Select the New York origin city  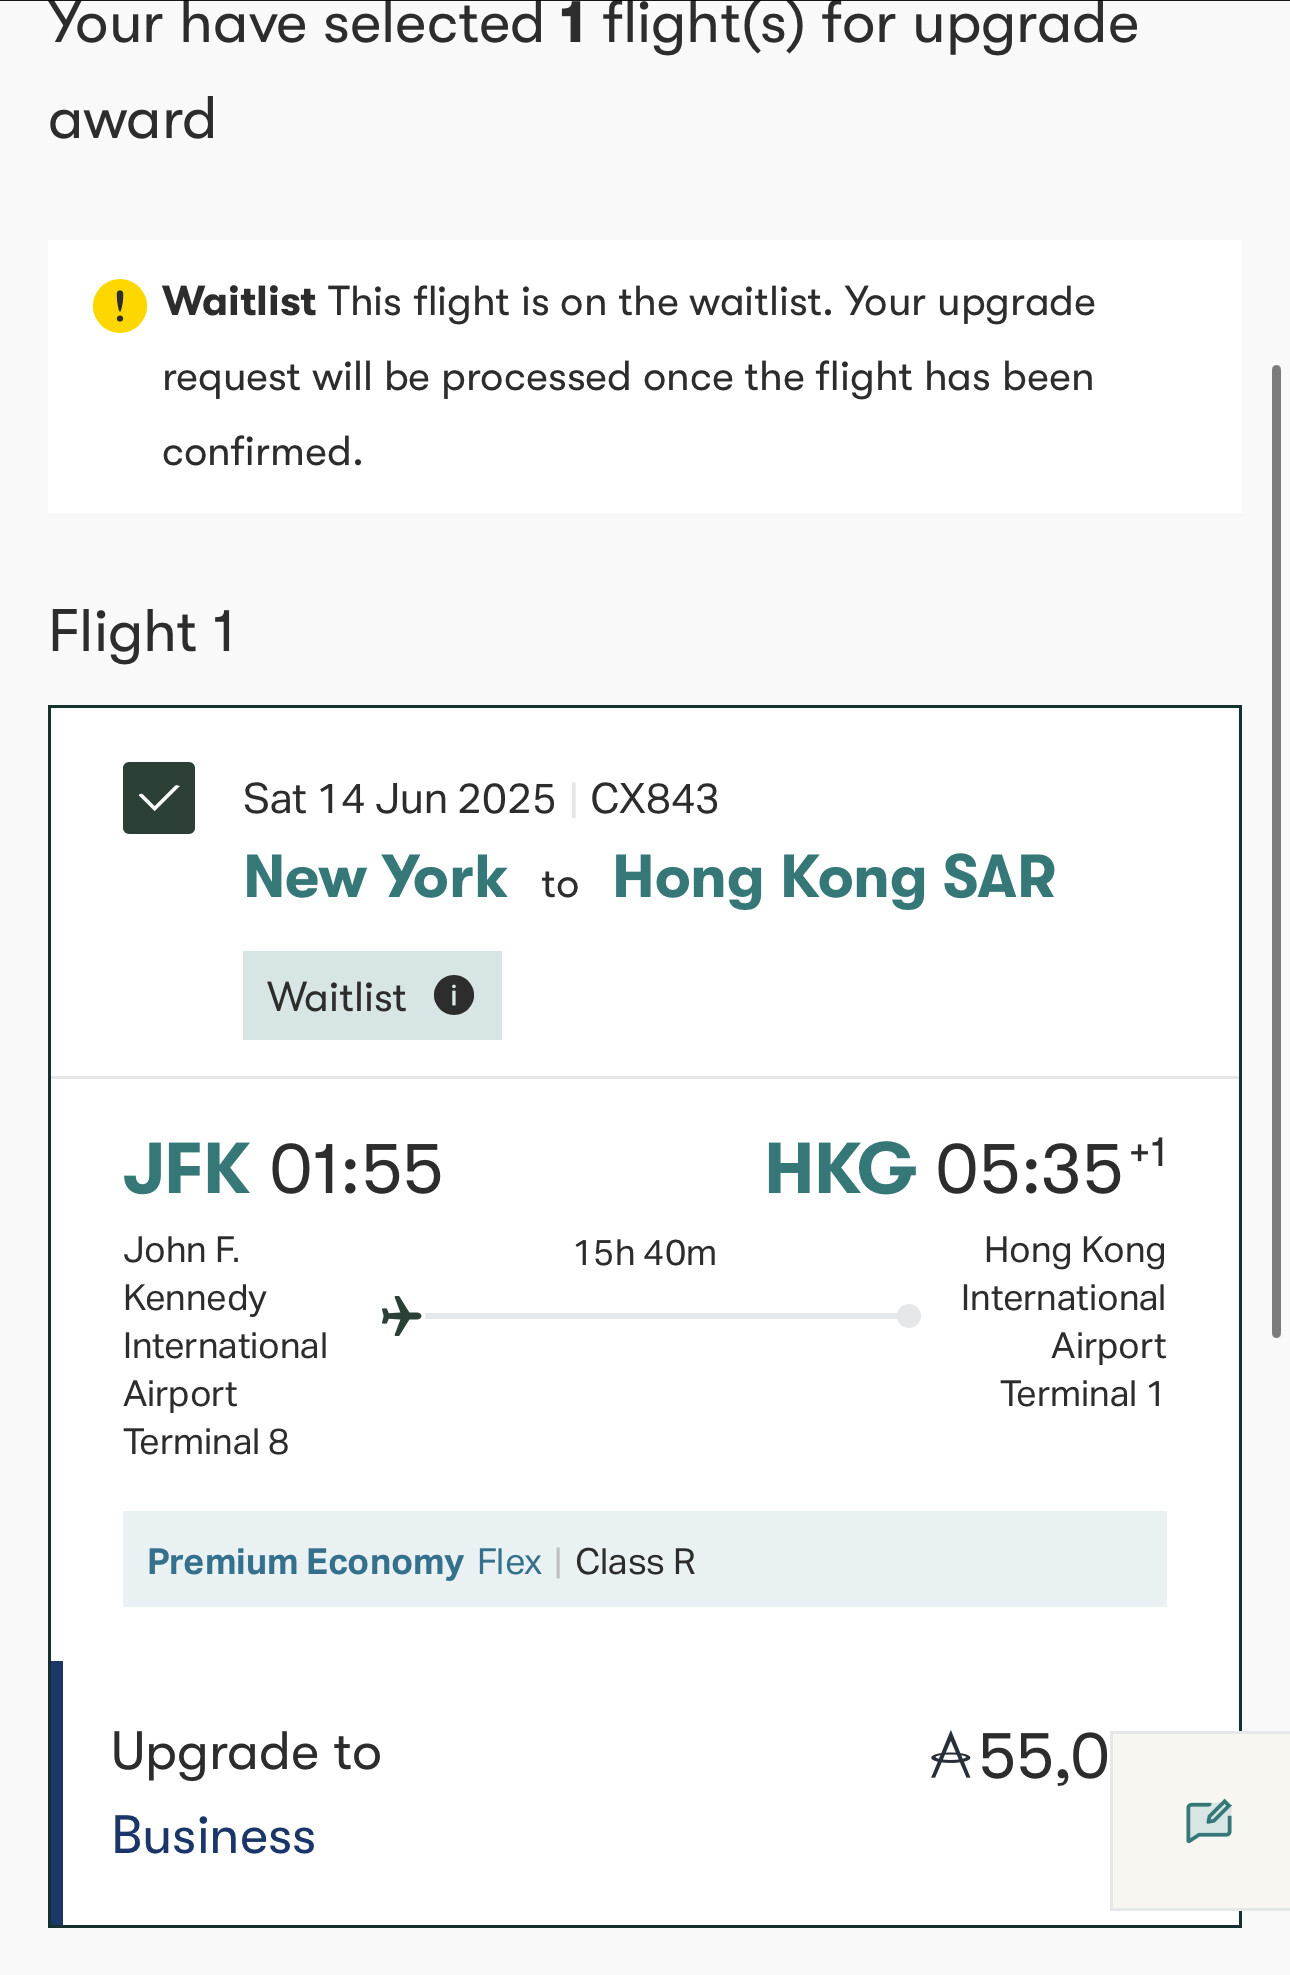click(x=376, y=877)
